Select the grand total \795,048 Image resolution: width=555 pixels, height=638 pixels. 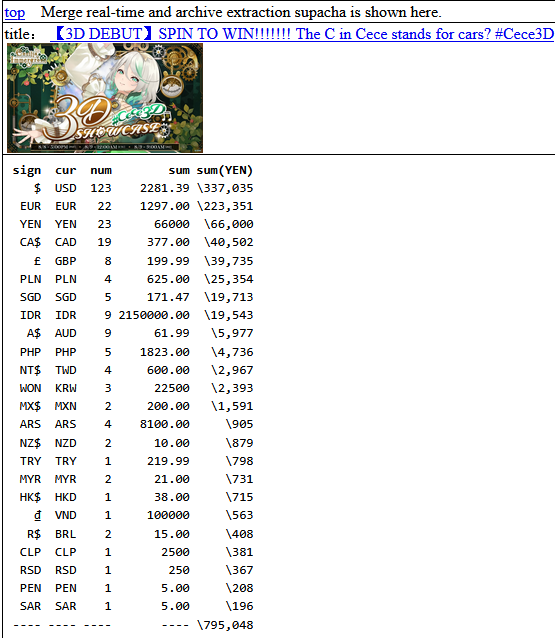click(225, 625)
